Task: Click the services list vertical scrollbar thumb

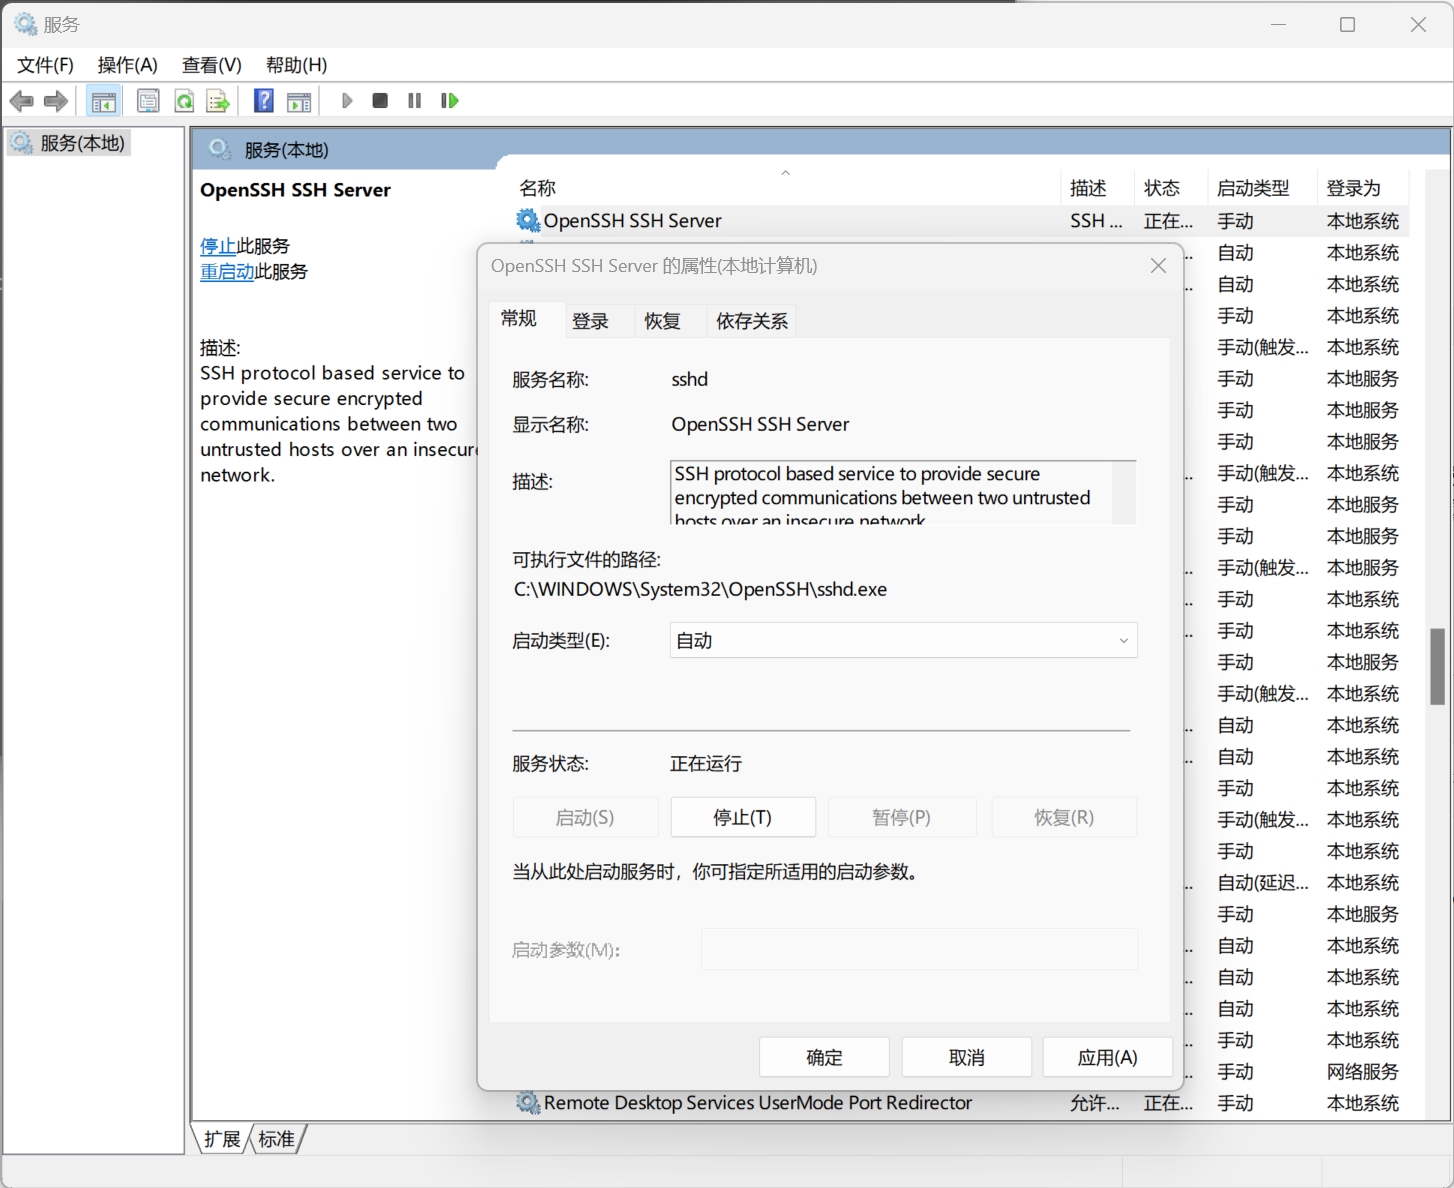Action: (1437, 666)
